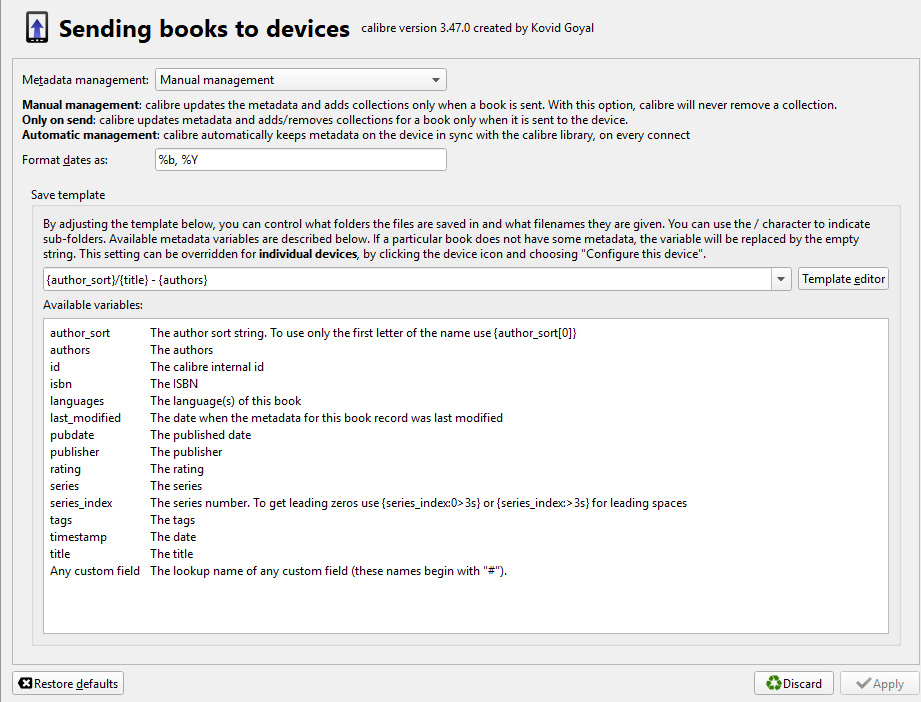Select the tags variable row
The height and width of the screenshot is (702, 921).
click(61, 520)
